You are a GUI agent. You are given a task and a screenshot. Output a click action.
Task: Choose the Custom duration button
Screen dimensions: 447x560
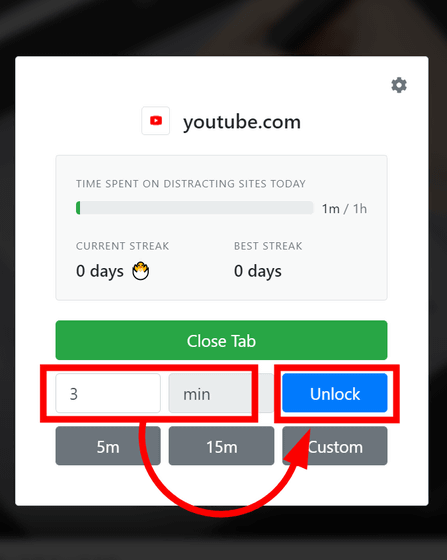335,446
